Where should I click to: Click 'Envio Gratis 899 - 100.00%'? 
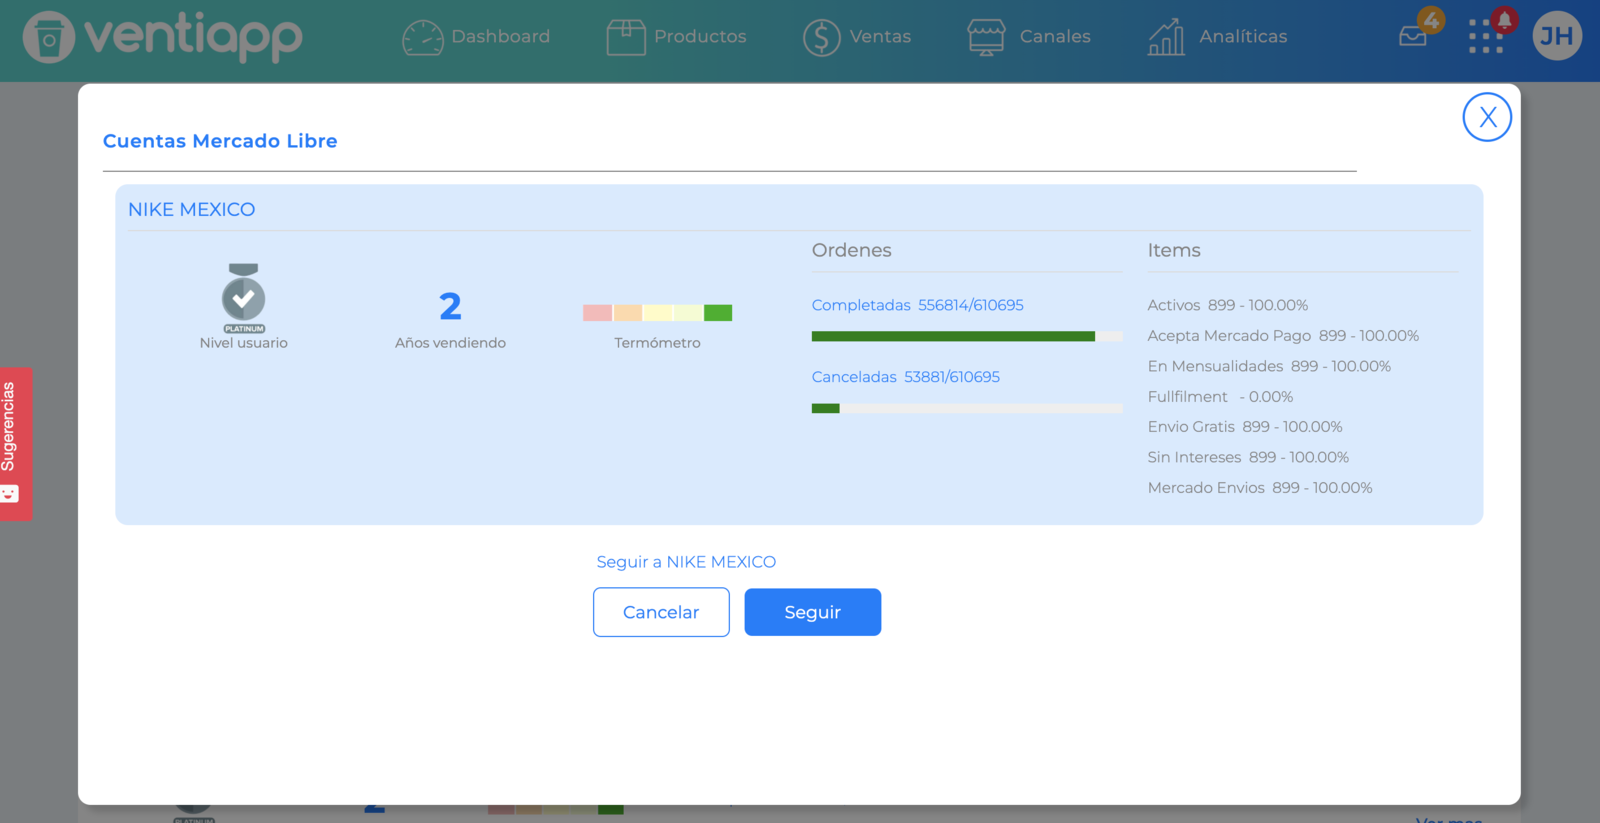1245,427
